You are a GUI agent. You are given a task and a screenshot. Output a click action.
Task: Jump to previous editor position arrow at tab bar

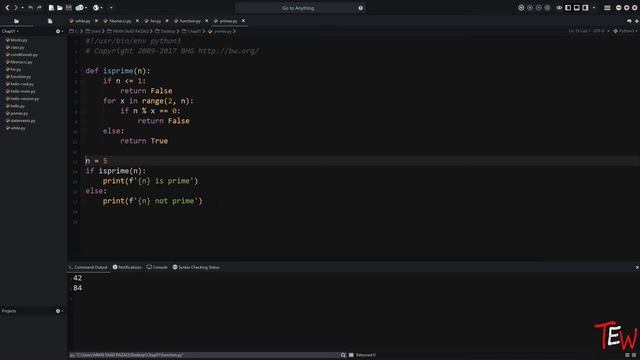[629, 21]
